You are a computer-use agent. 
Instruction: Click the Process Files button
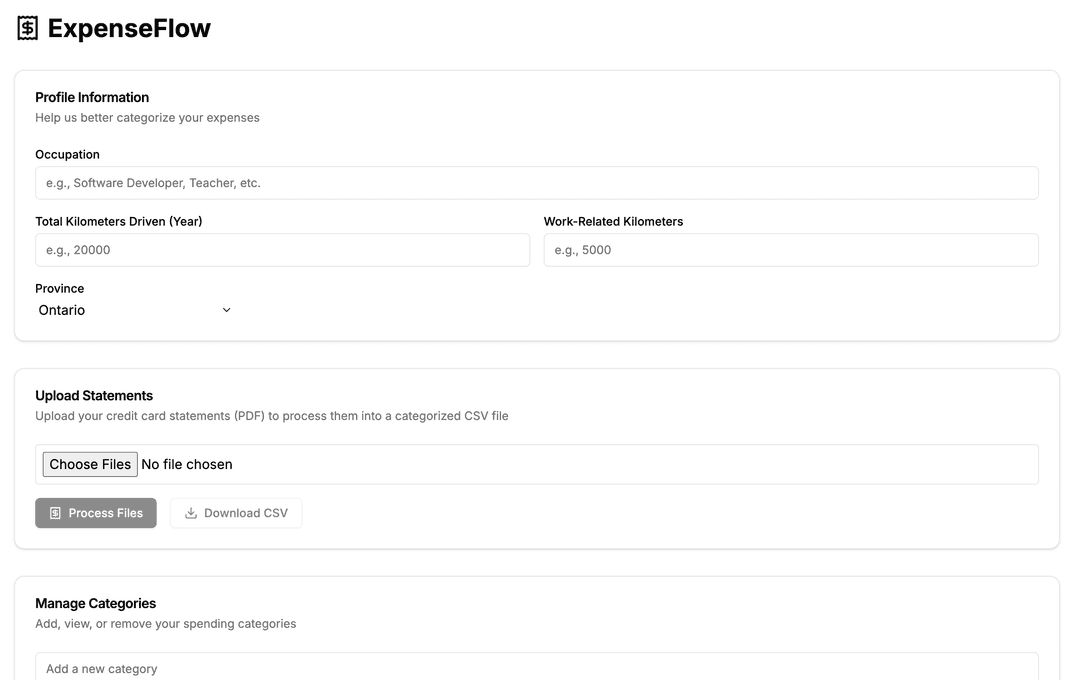pos(96,513)
